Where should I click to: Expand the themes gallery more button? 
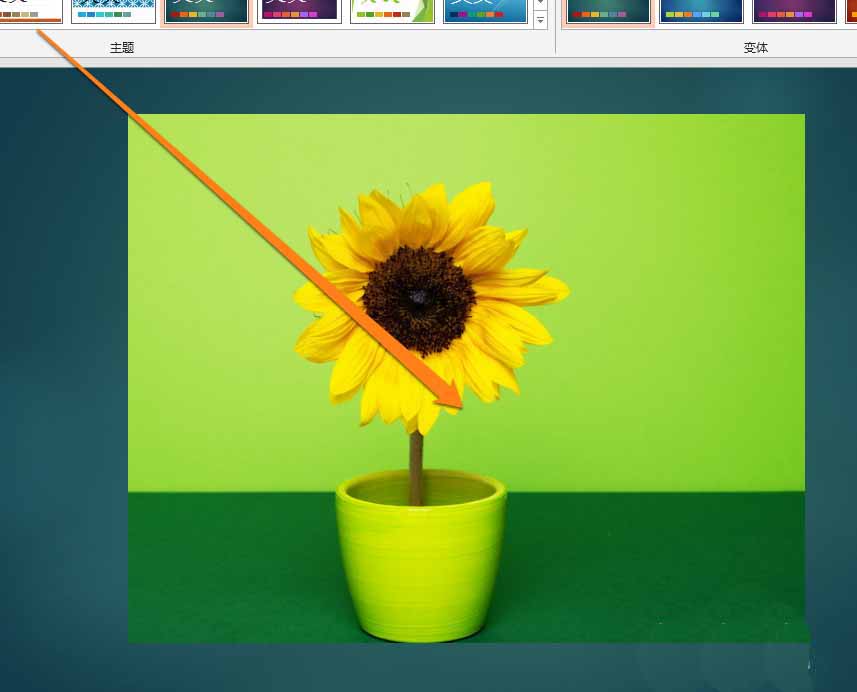[x=540, y=21]
